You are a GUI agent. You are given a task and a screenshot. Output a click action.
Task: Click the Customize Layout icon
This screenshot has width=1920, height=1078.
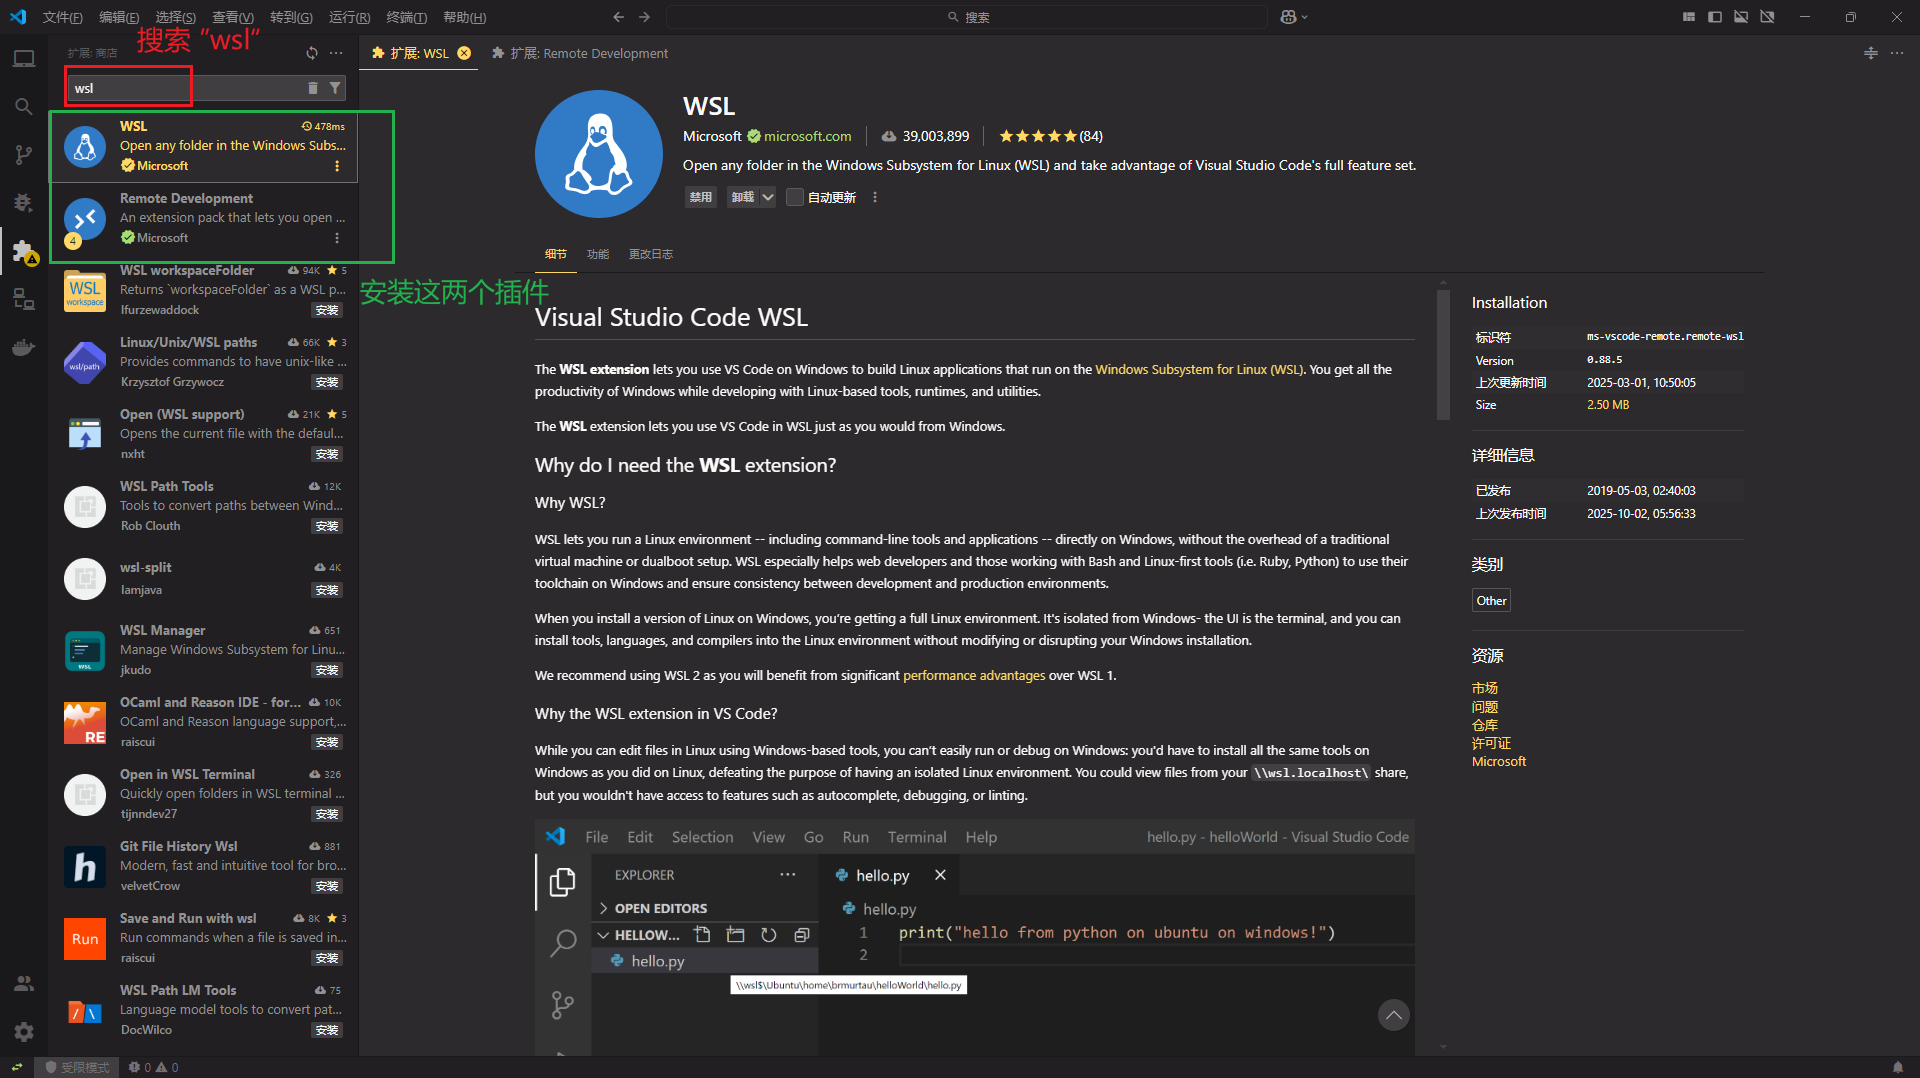click(1689, 17)
